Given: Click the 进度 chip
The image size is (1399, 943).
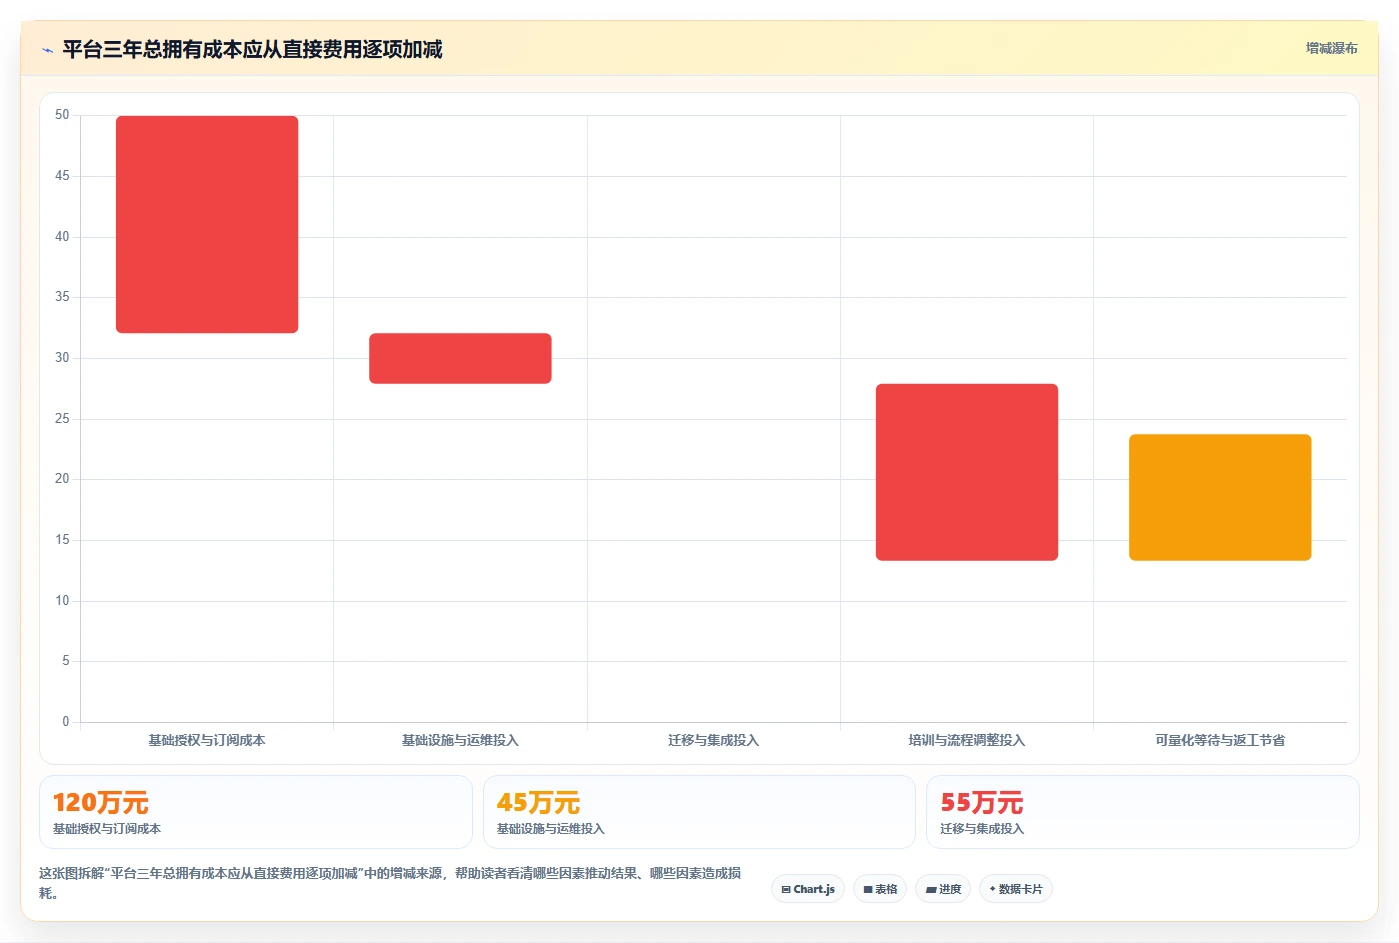Looking at the screenshot, I should (943, 889).
